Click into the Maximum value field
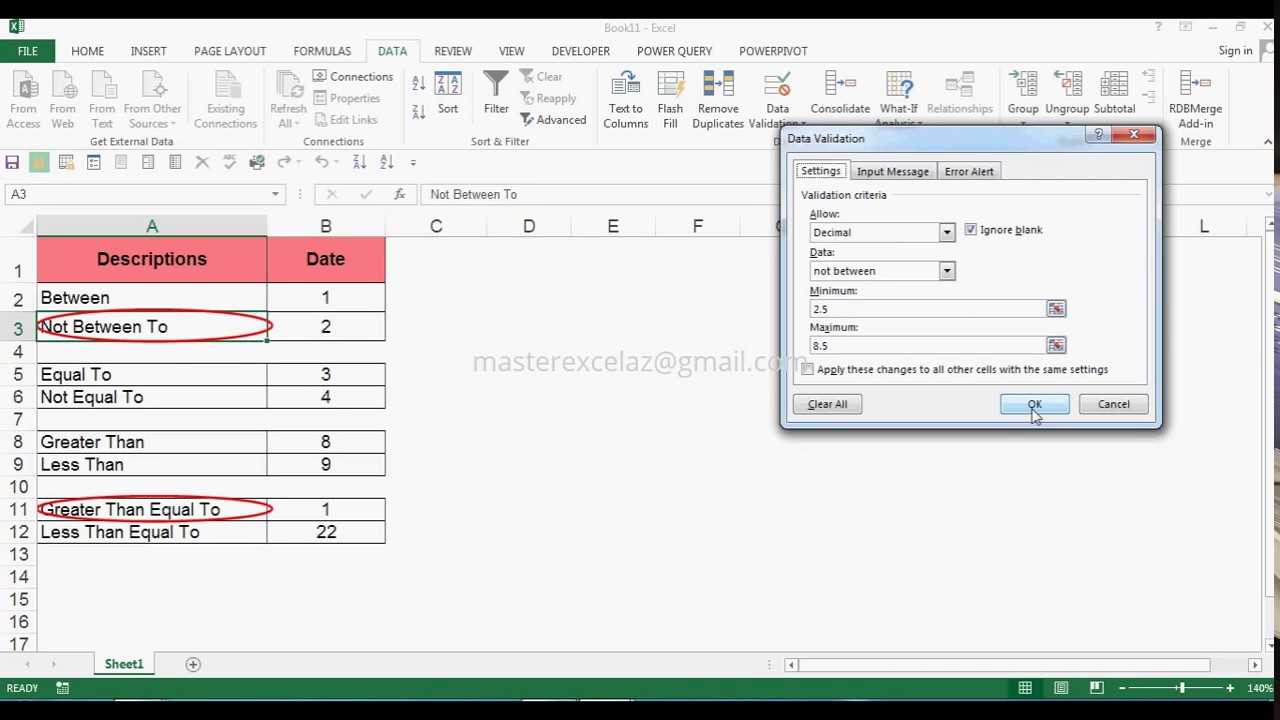The image size is (1280, 720). (x=928, y=345)
